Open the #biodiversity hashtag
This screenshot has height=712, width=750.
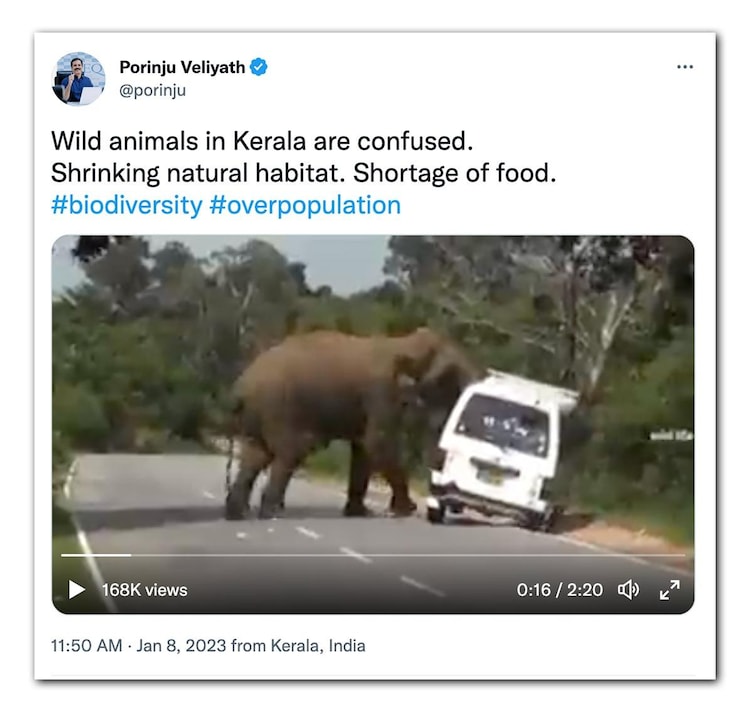(126, 205)
